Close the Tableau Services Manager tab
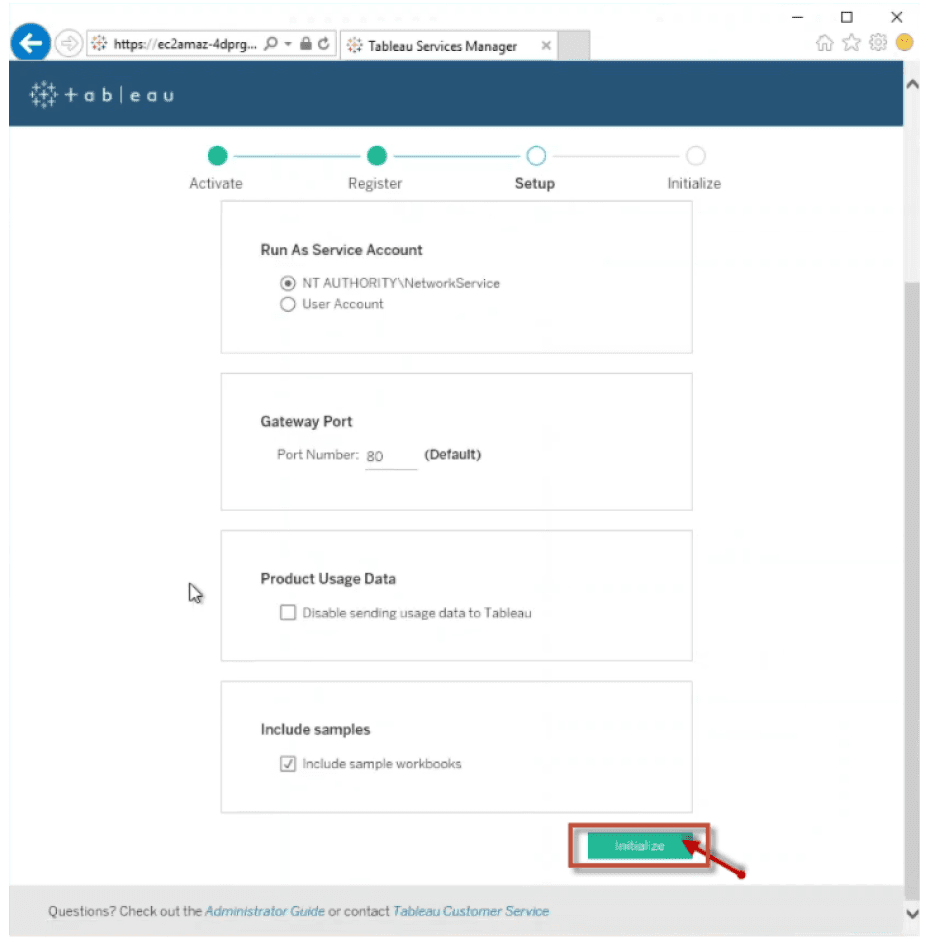Screen dimensions: 926x950 coord(546,45)
